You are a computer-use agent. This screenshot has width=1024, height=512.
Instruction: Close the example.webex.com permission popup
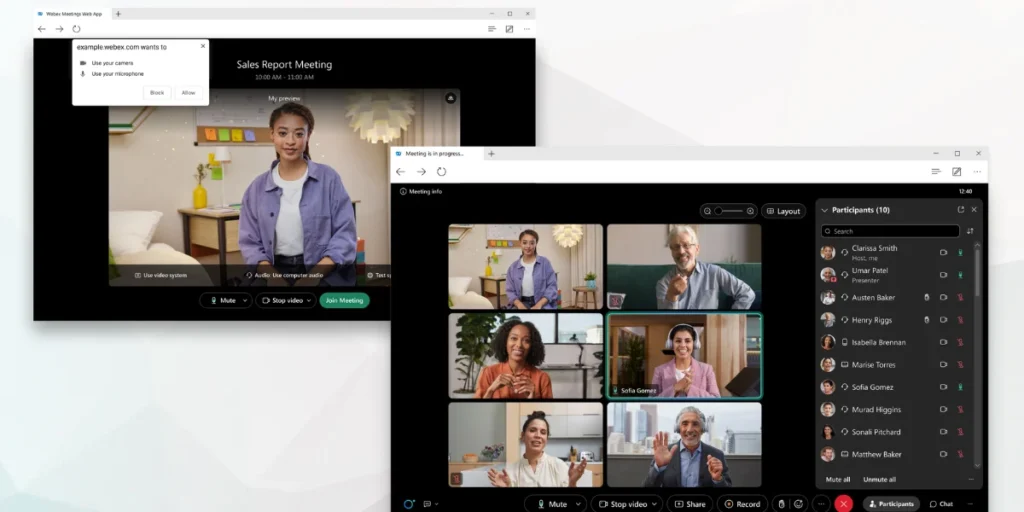[203, 46]
